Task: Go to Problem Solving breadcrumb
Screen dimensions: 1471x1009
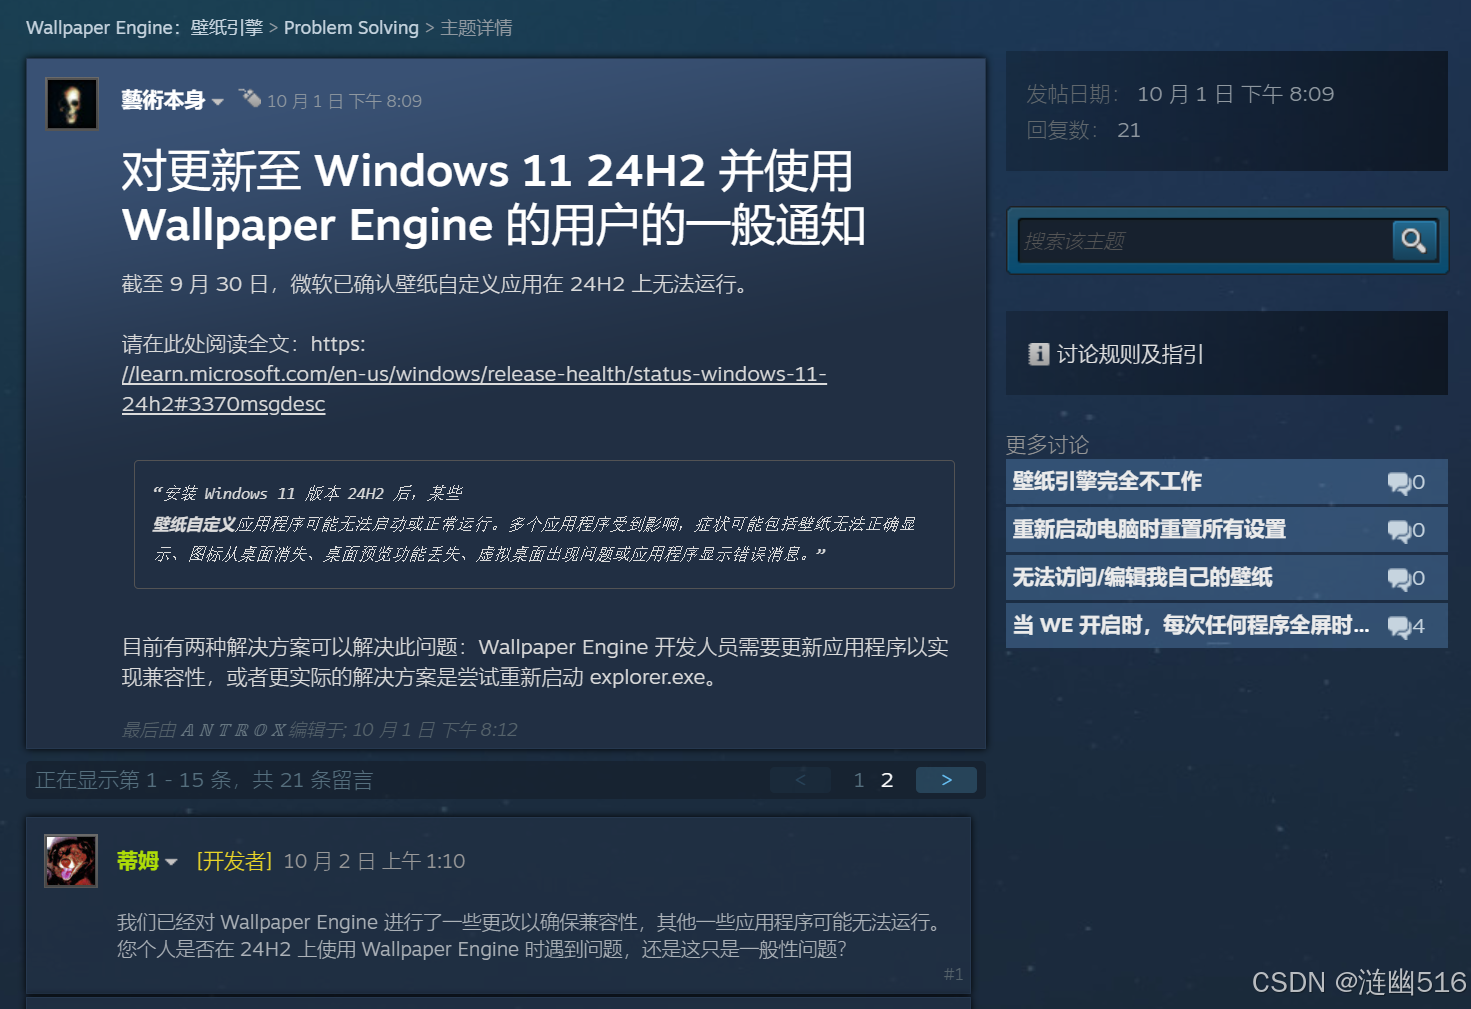Action: pyautogui.click(x=351, y=28)
